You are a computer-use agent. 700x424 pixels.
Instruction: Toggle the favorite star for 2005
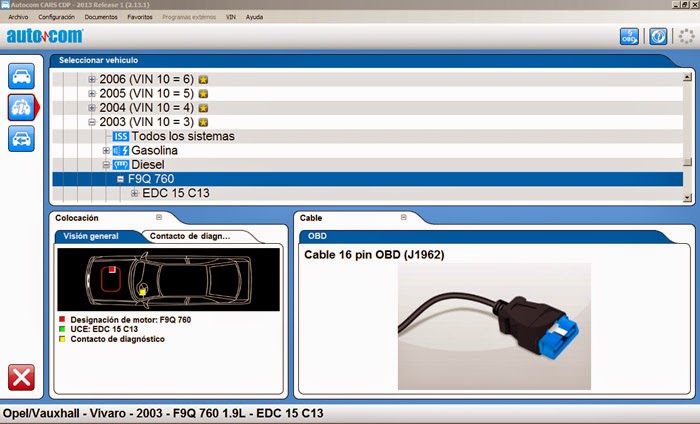pyautogui.click(x=203, y=94)
